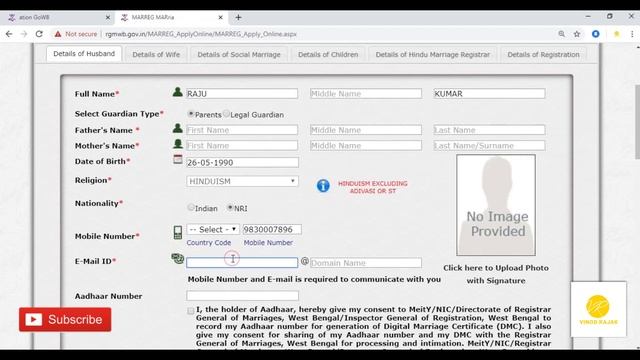Click the Mobile Number caption under the field
This screenshot has width=640, height=360.
point(268,242)
